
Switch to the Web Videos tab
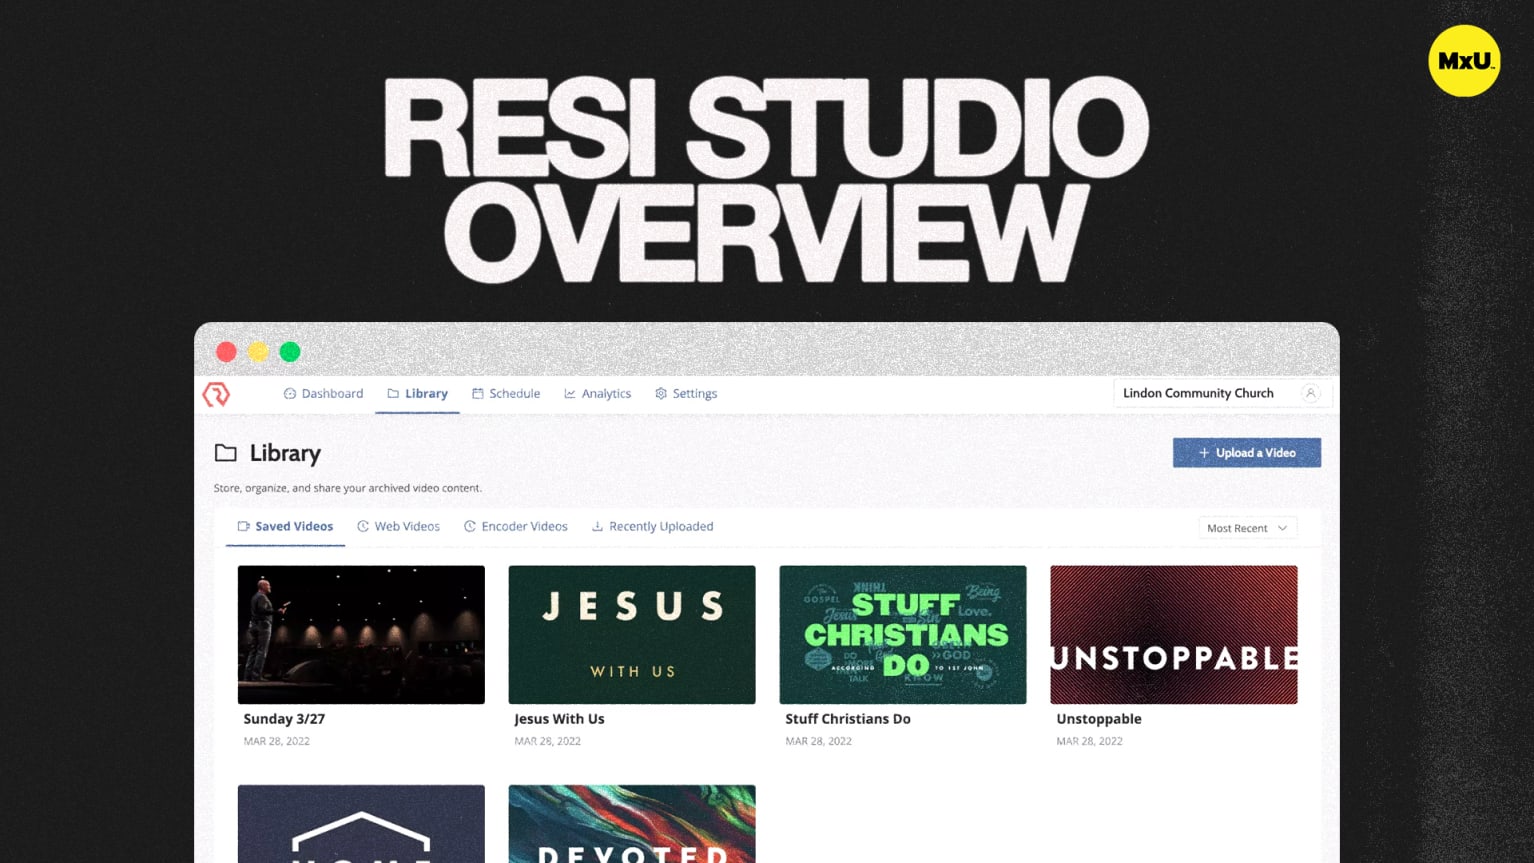pyautogui.click(x=398, y=526)
